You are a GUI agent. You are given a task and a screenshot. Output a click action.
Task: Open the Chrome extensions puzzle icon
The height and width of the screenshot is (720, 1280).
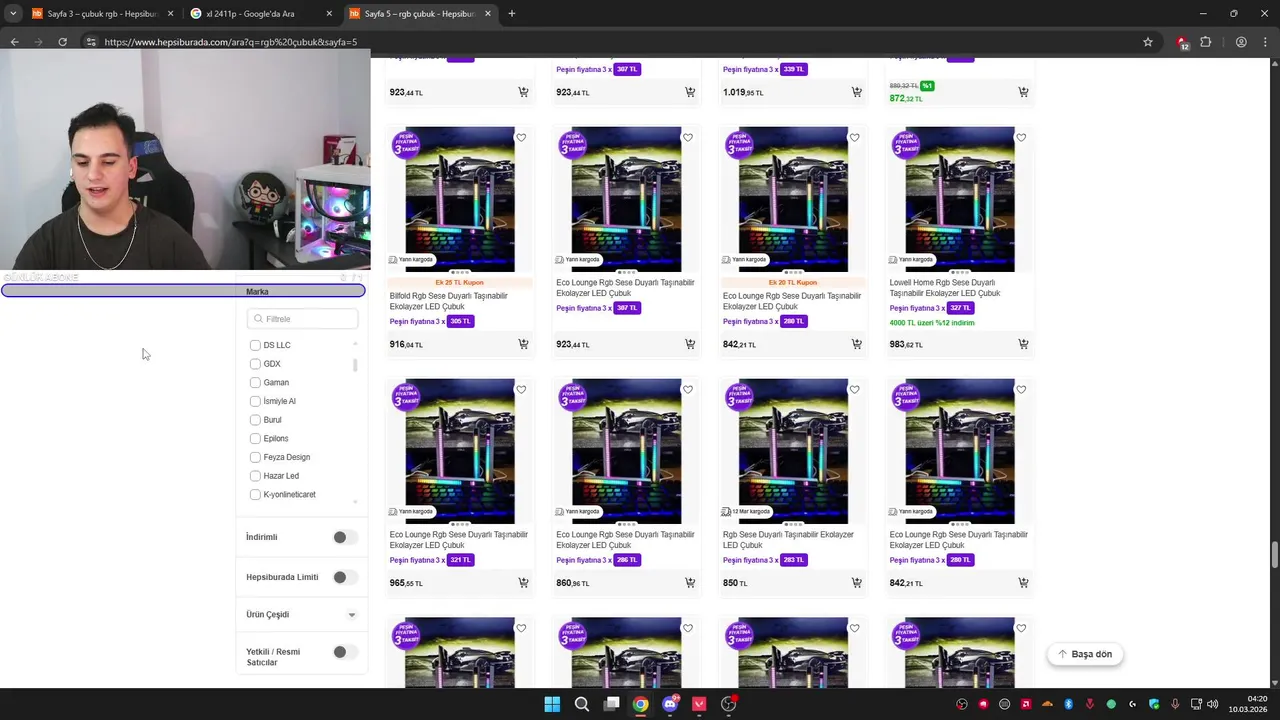(x=1205, y=42)
